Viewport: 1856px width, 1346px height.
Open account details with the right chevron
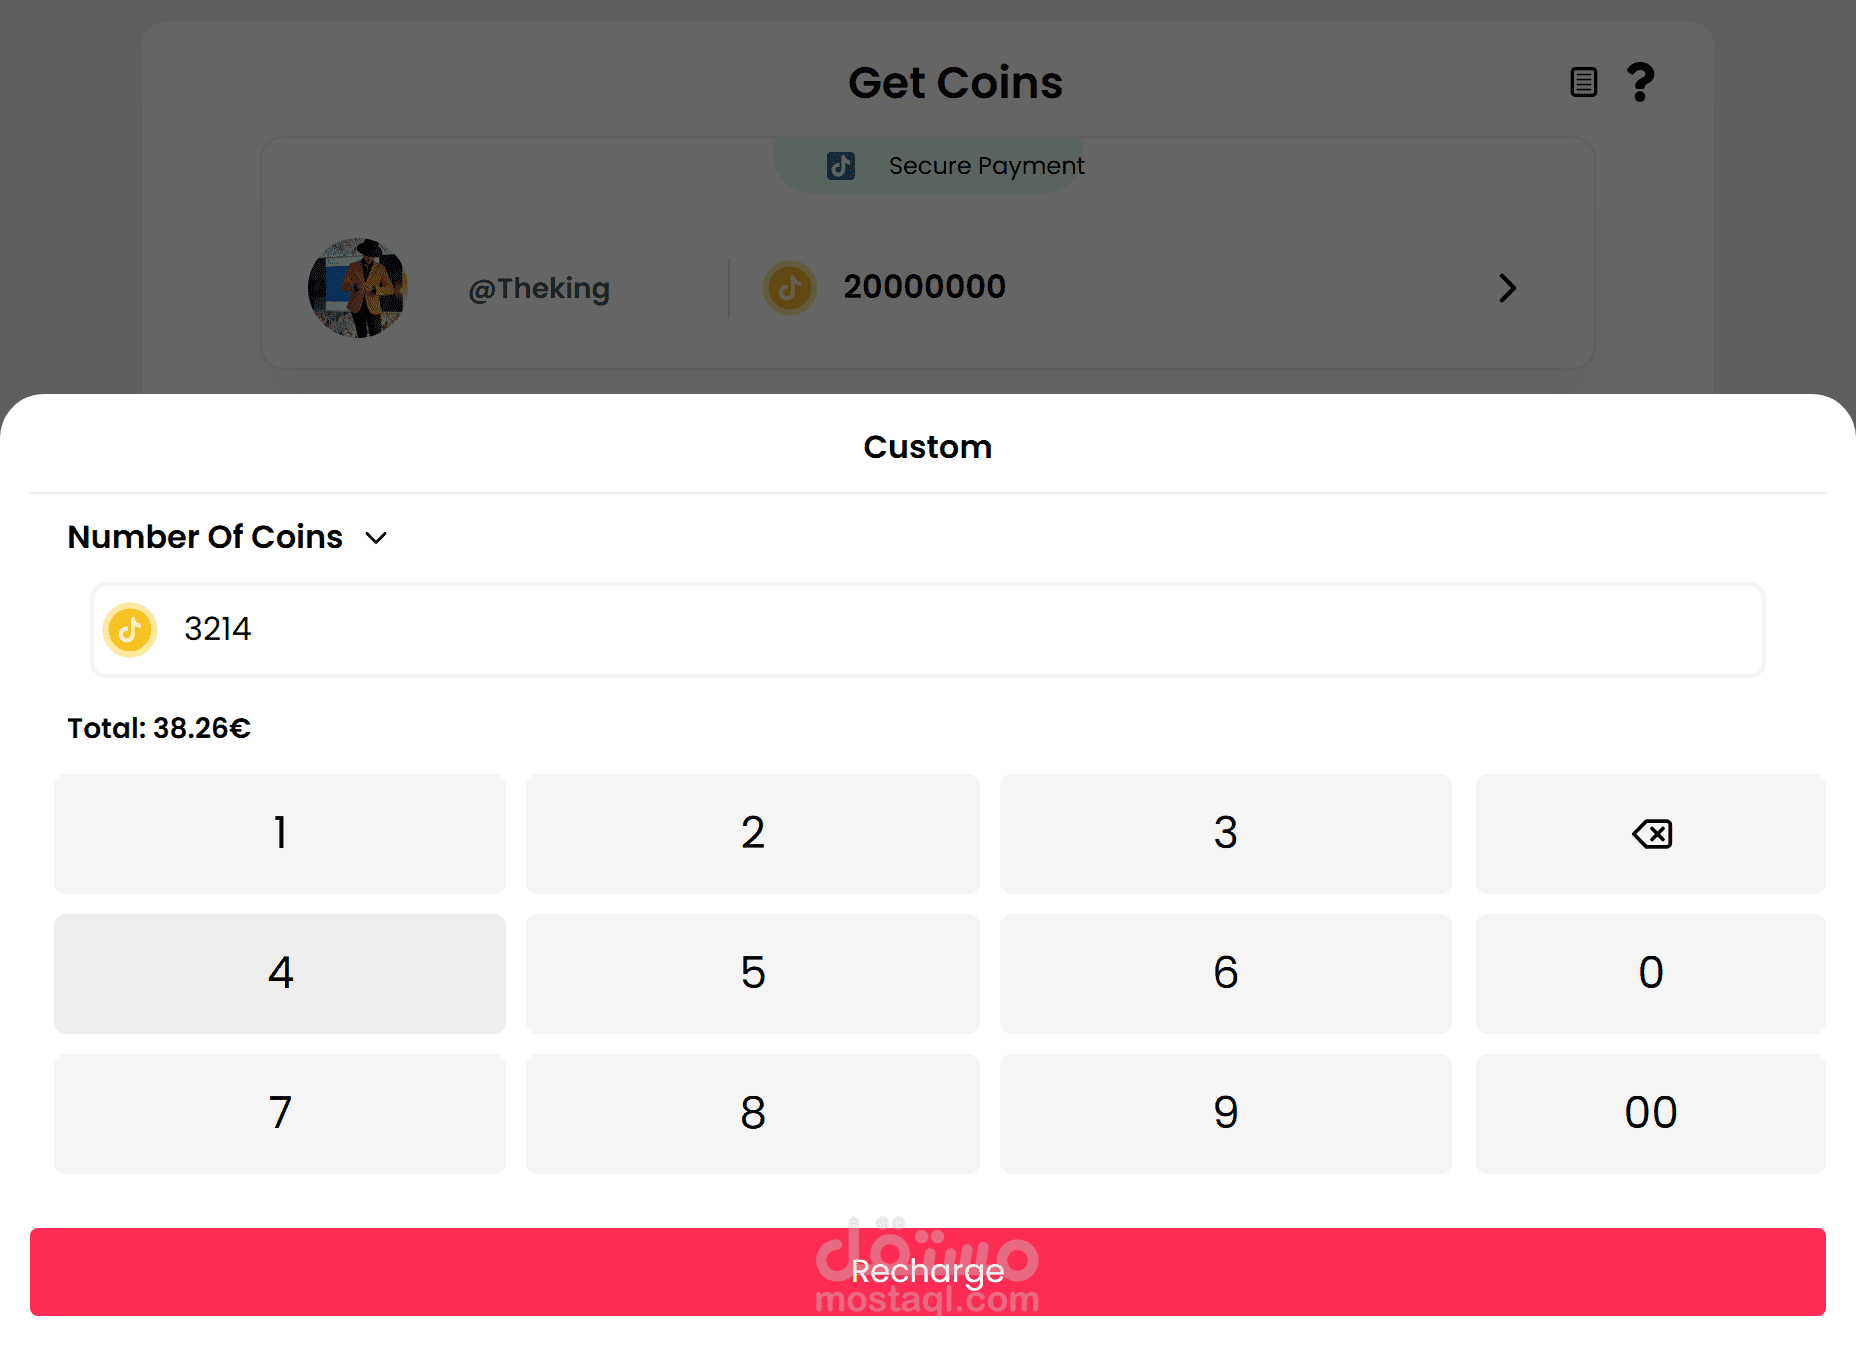click(1507, 288)
